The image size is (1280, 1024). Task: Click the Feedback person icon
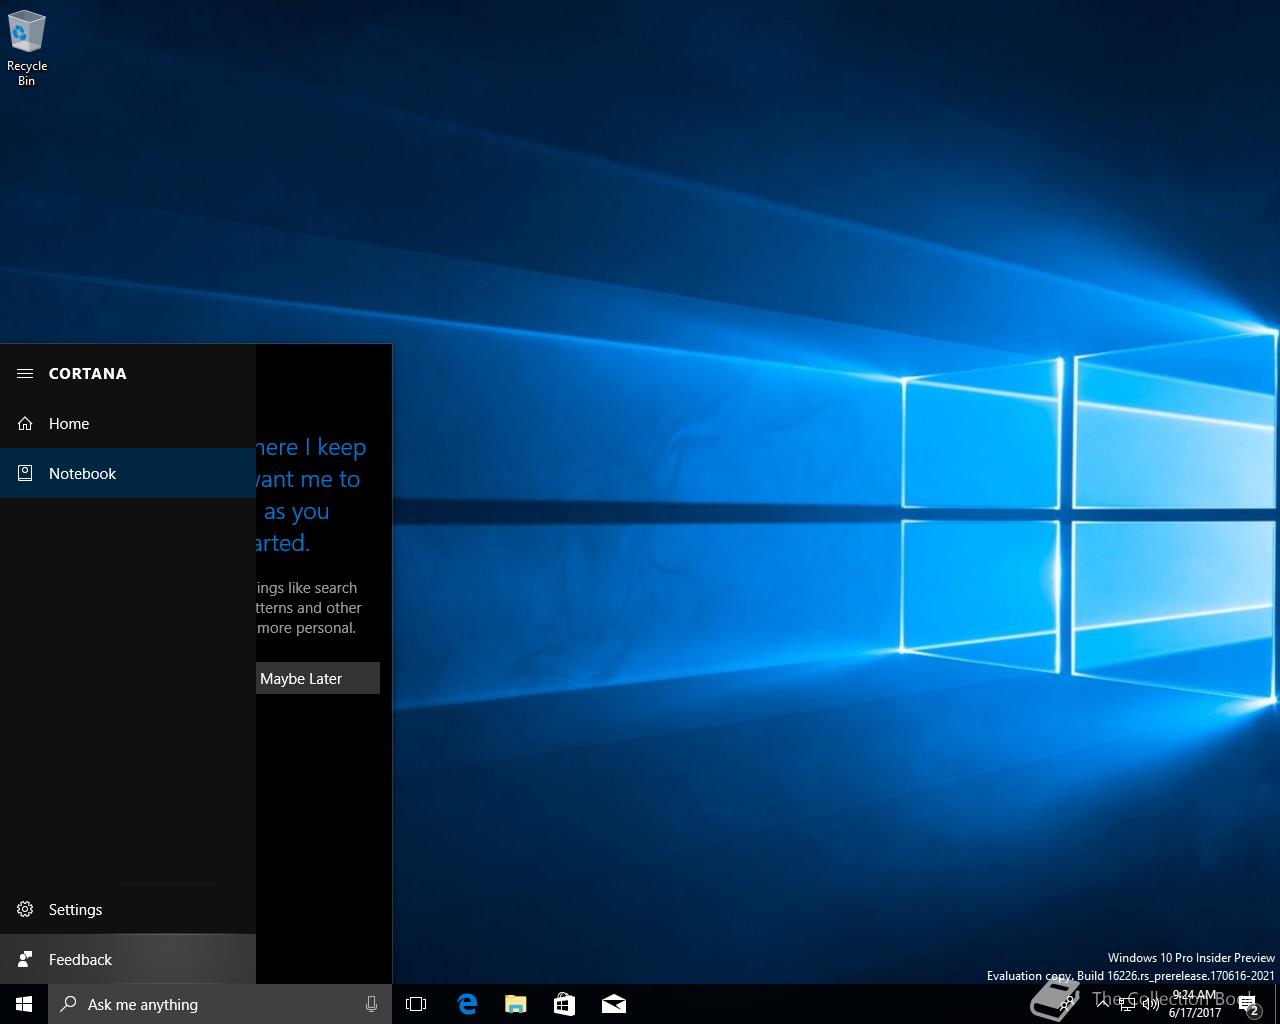click(25, 959)
